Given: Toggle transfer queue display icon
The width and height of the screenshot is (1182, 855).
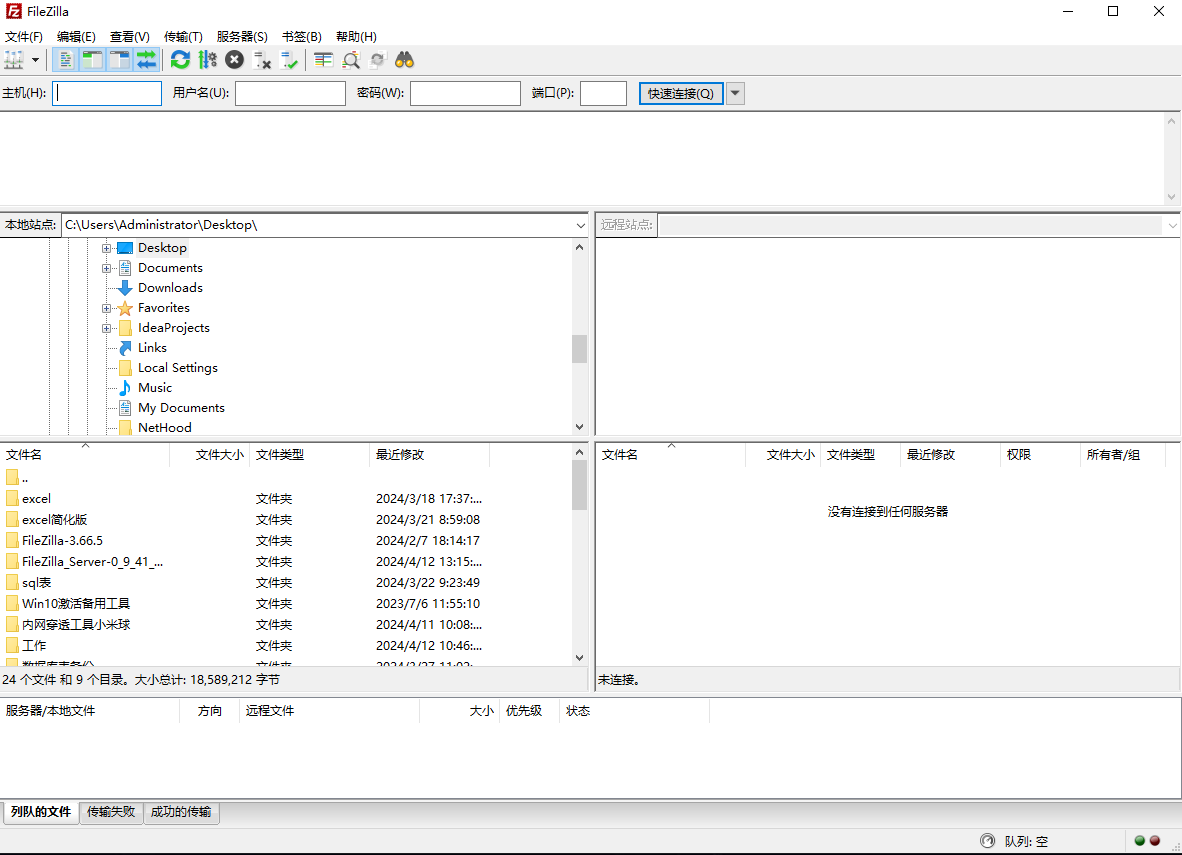Looking at the screenshot, I should (146, 60).
